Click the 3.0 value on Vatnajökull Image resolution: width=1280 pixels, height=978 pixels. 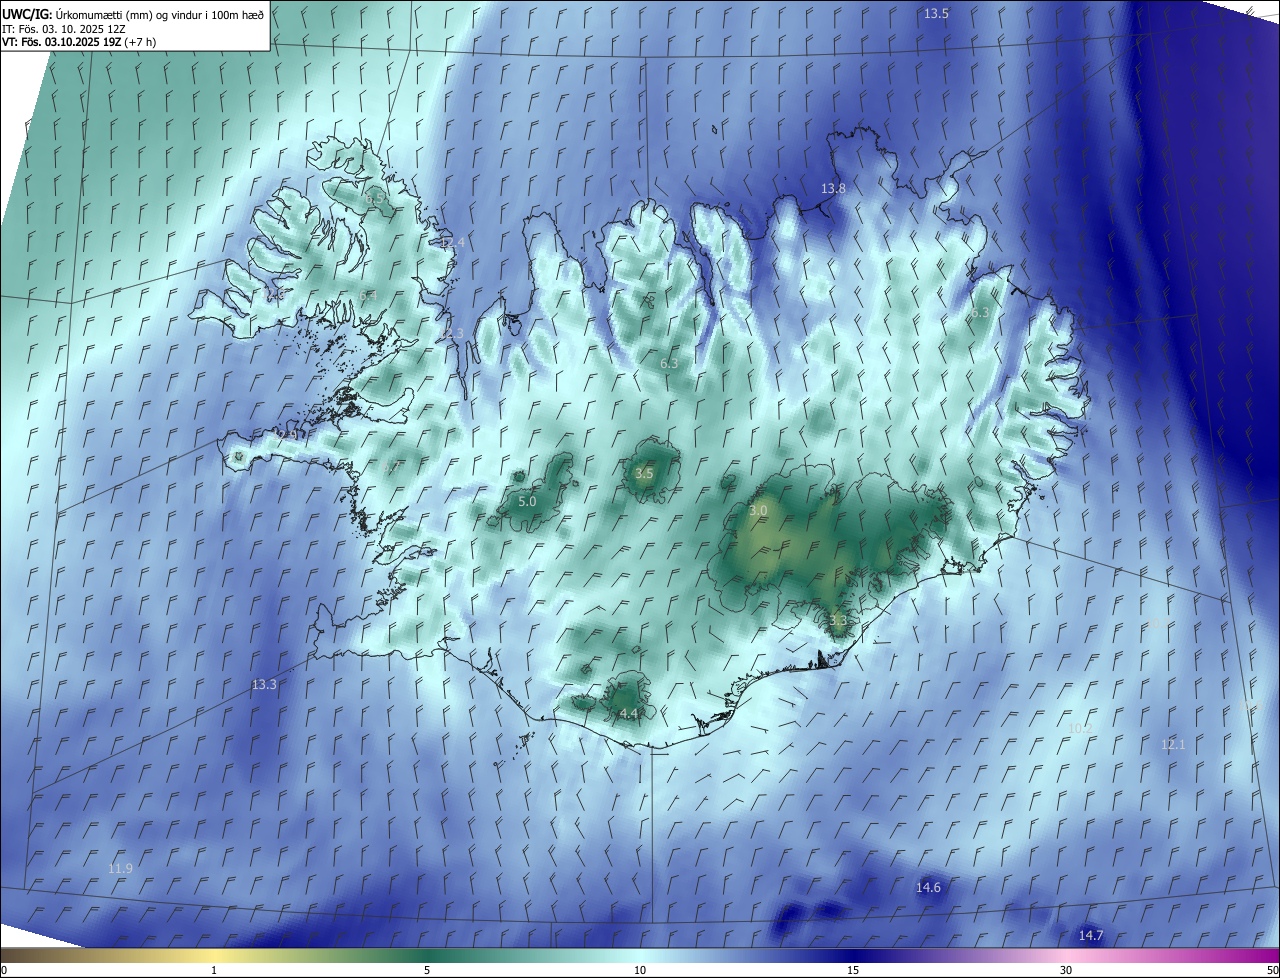pos(758,510)
